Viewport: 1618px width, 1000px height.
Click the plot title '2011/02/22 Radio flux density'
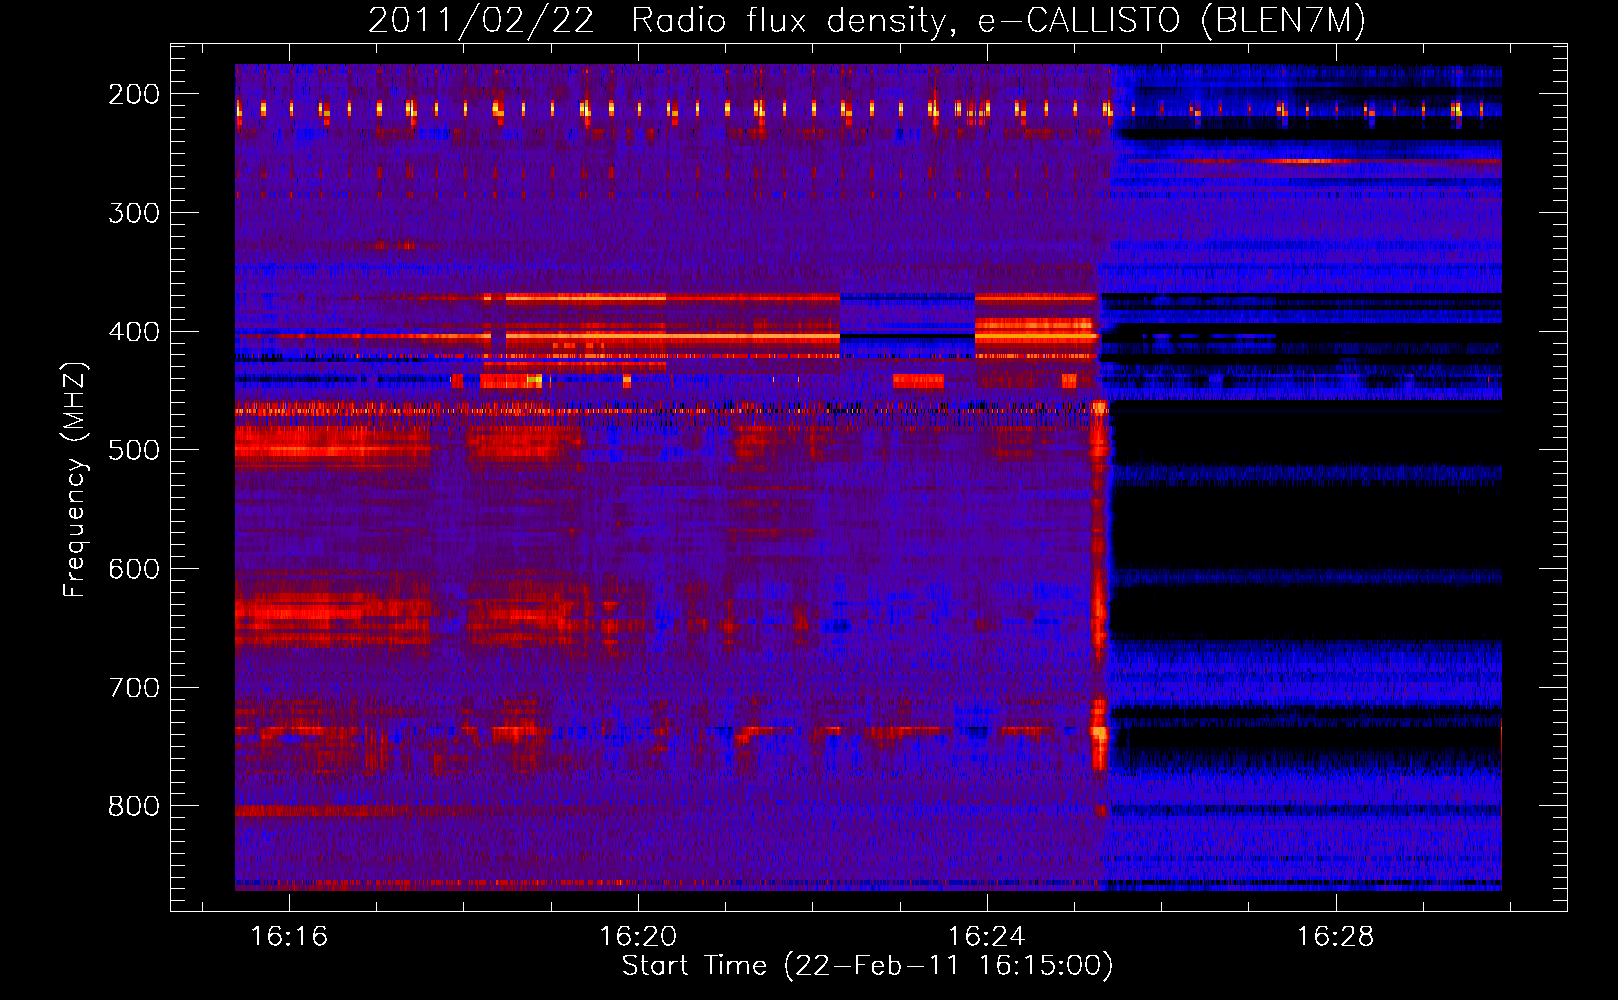pos(867,20)
